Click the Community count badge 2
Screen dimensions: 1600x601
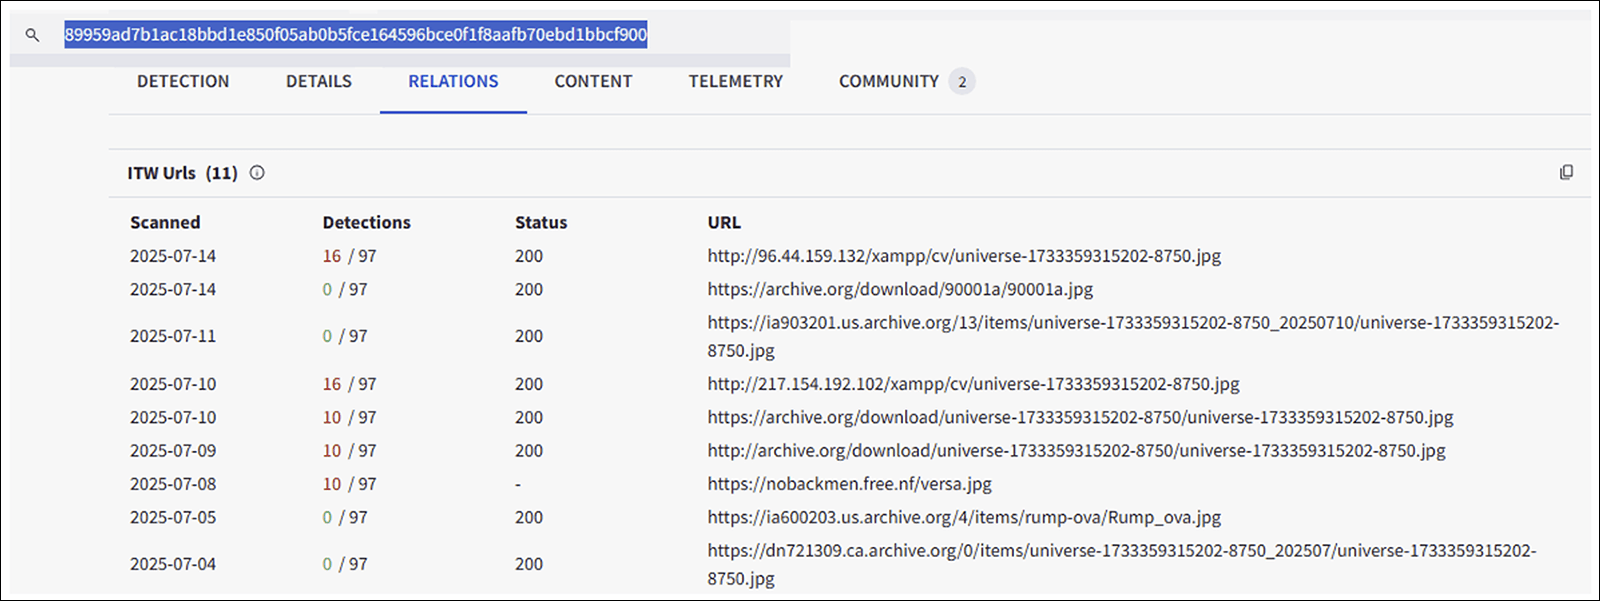(962, 82)
